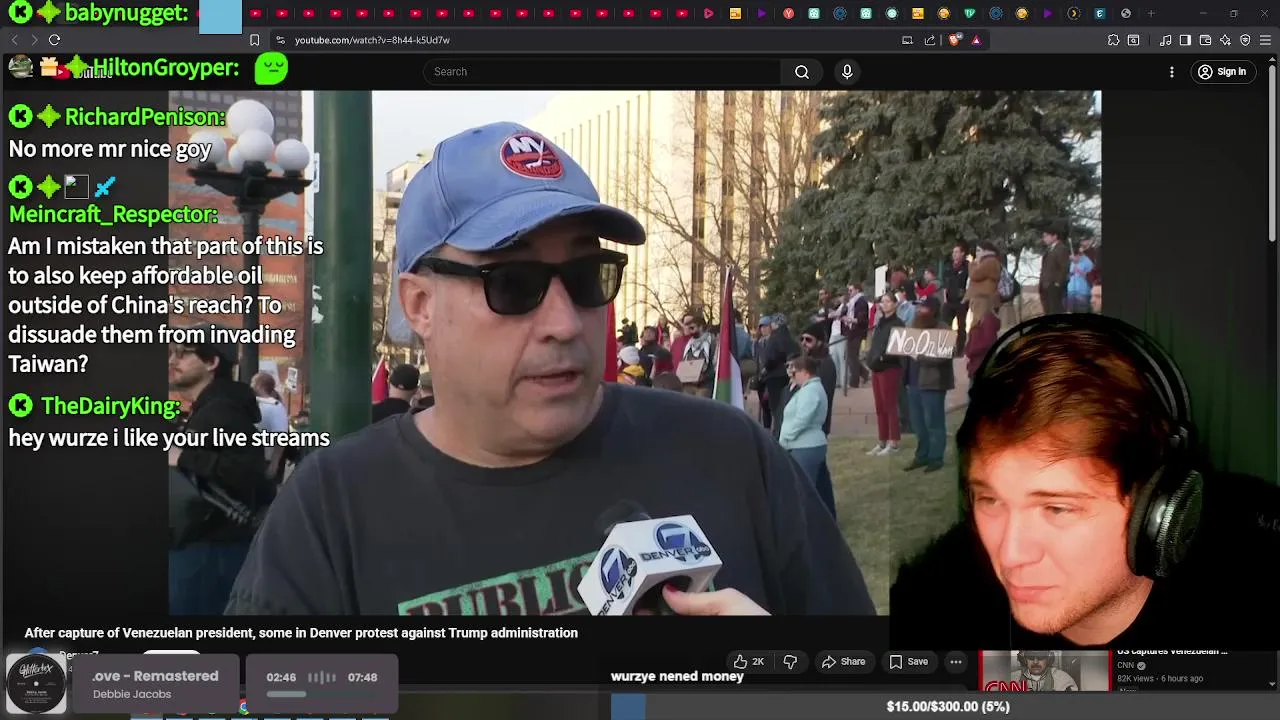Click the cast screen icon in address bar
This screenshot has width=1280, height=720.
point(907,40)
